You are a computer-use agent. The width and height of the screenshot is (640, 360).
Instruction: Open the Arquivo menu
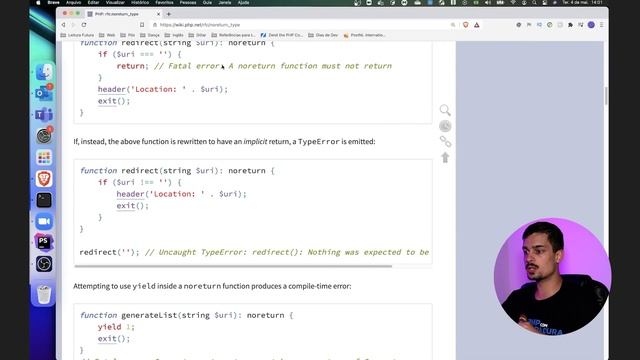pos(73,2)
